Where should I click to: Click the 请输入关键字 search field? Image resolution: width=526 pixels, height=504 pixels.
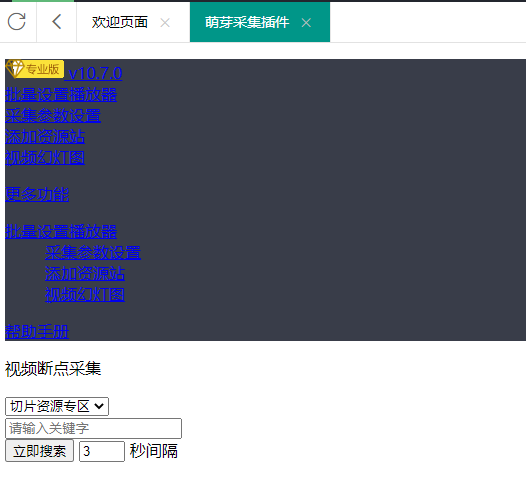[94, 429]
